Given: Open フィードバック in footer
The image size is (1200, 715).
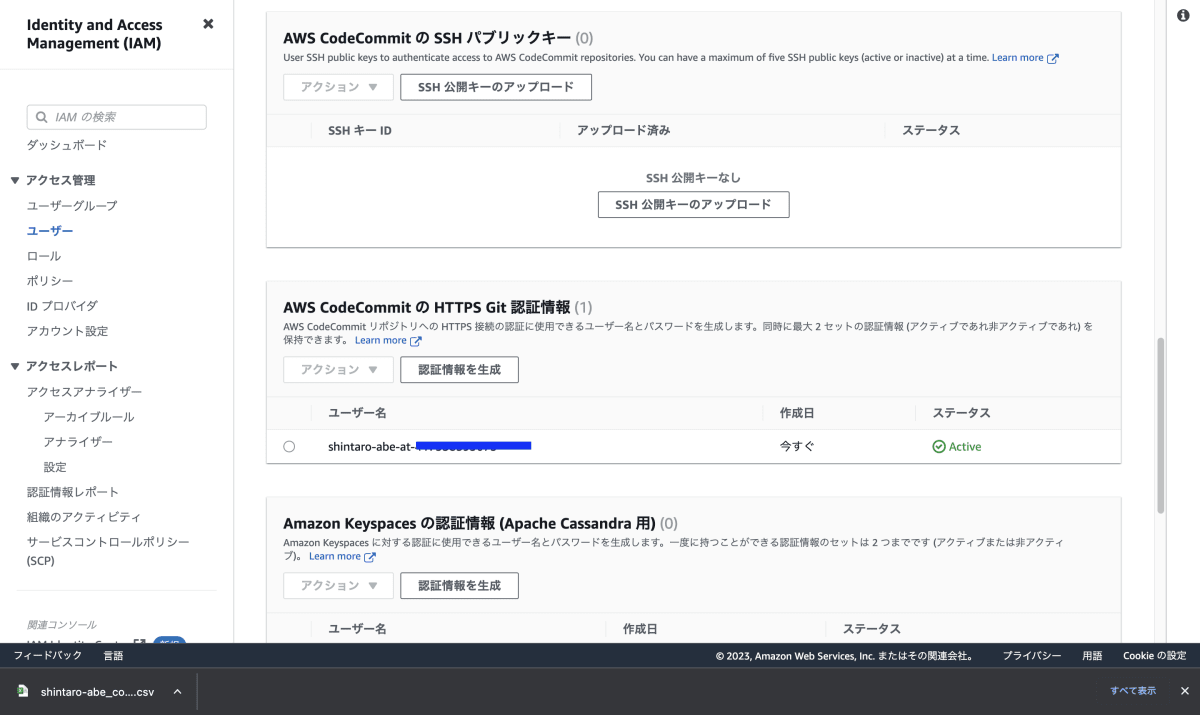Looking at the screenshot, I should [48, 656].
